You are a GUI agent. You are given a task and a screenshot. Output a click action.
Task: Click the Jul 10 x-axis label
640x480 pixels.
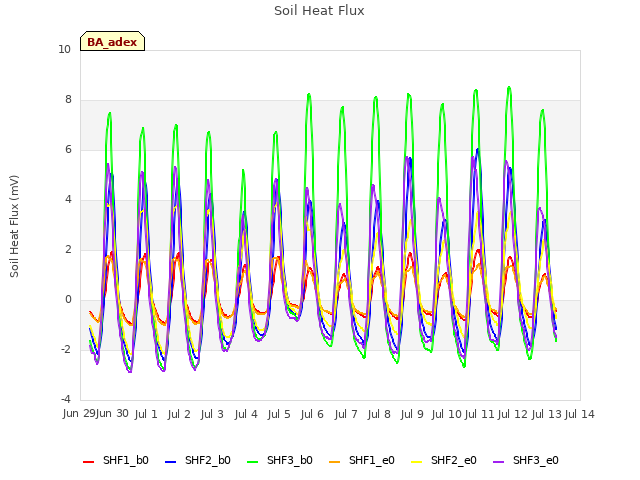pyautogui.click(x=447, y=414)
